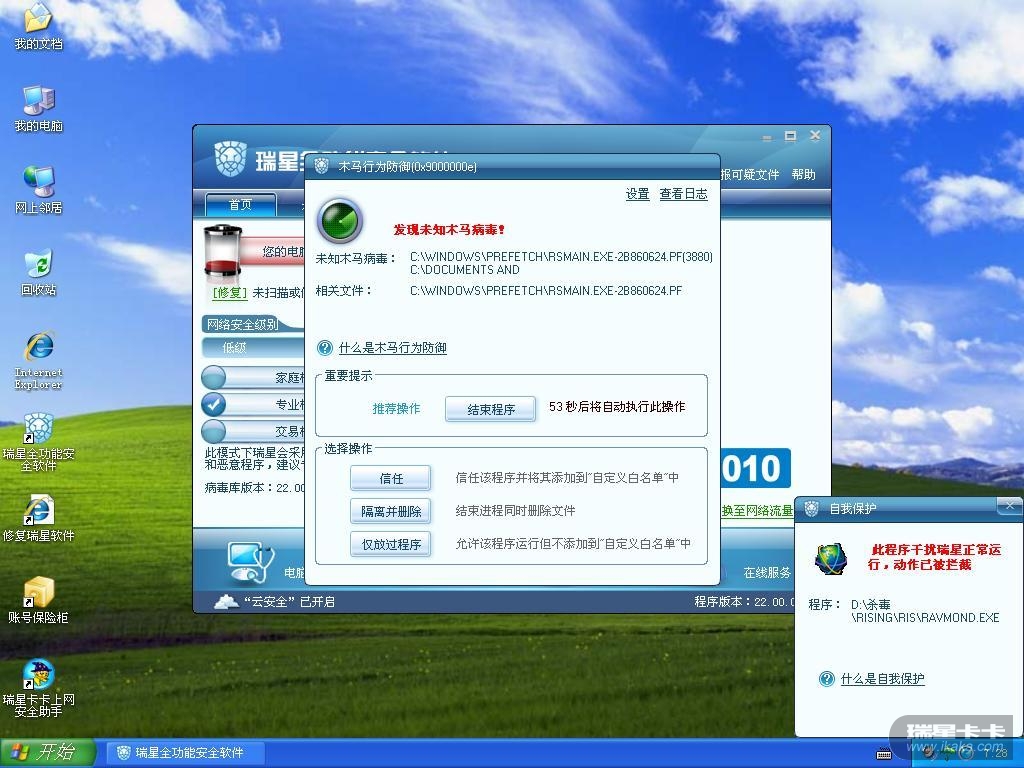This screenshot has height=768, width=1024.
Task: Click the 隔离并删除 button
Action: point(391,511)
